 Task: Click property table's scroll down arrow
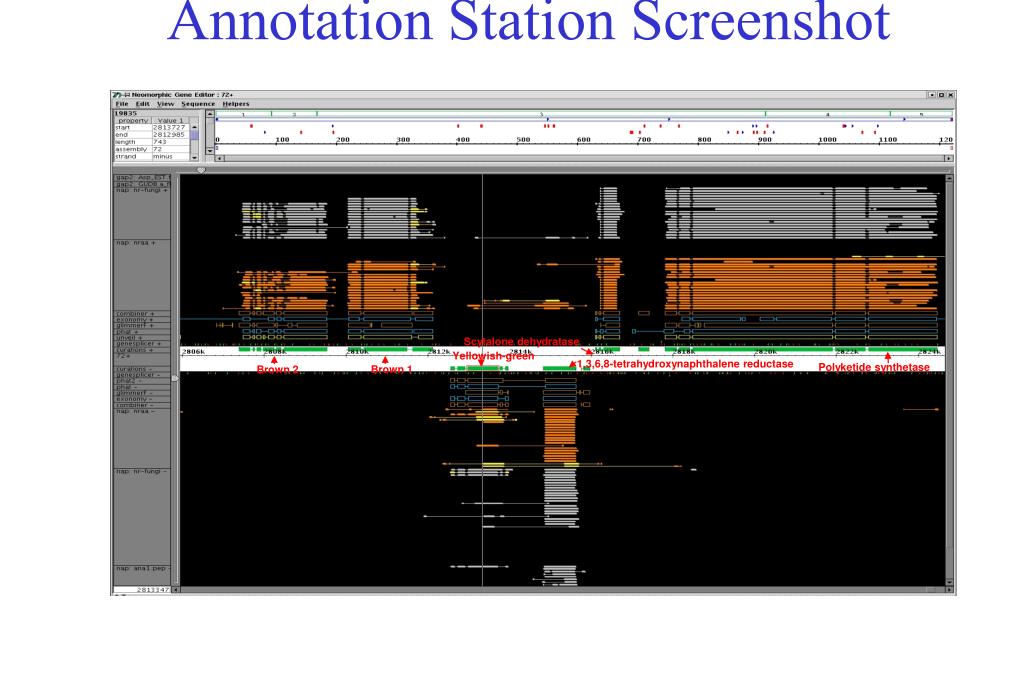[x=194, y=157]
